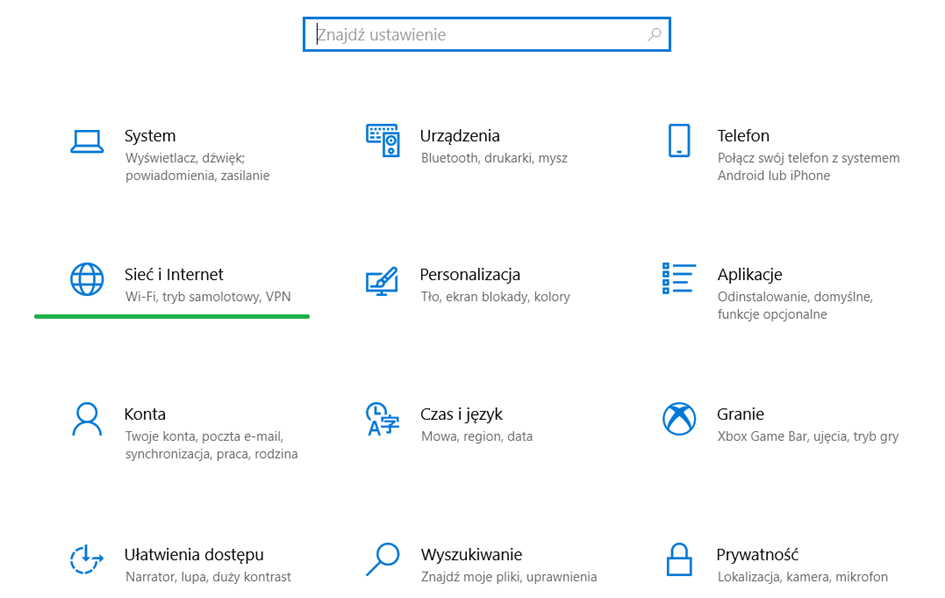
Task: Click the search magnifier in the search box
Action: (x=655, y=35)
